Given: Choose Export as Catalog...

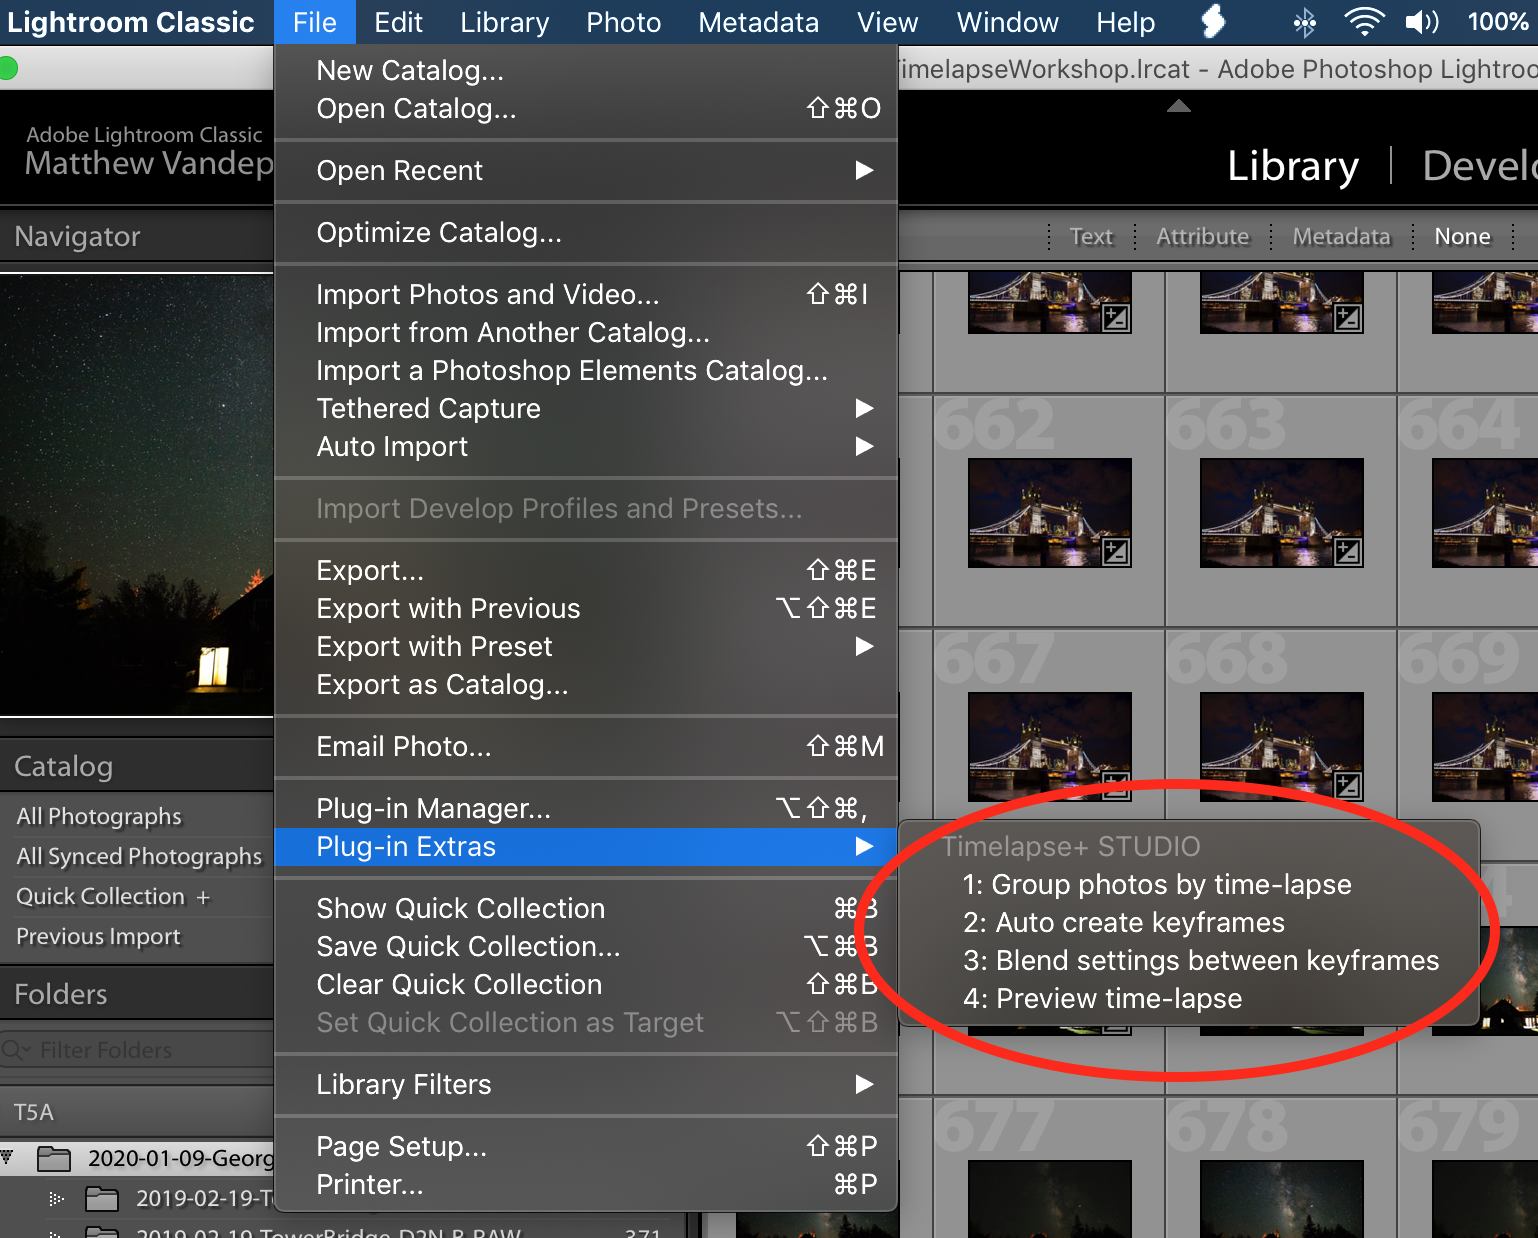Looking at the screenshot, I should (x=586, y=685).
